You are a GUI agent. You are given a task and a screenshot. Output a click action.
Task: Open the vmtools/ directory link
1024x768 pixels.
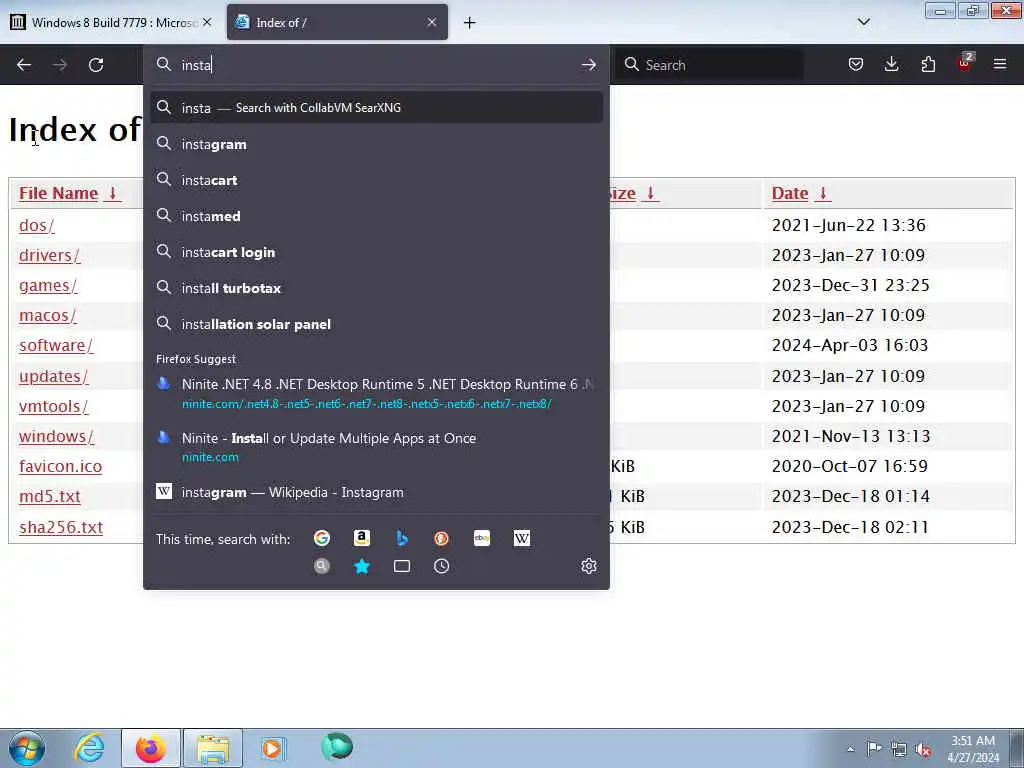(54, 406)
